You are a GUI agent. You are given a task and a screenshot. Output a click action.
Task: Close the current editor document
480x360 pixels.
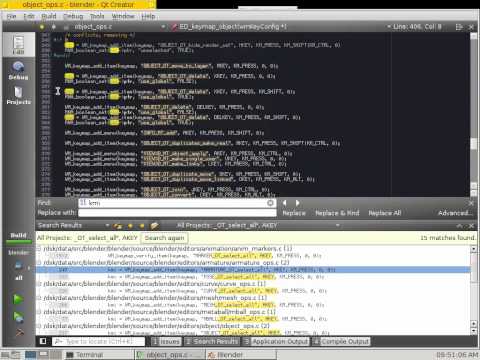471,27
